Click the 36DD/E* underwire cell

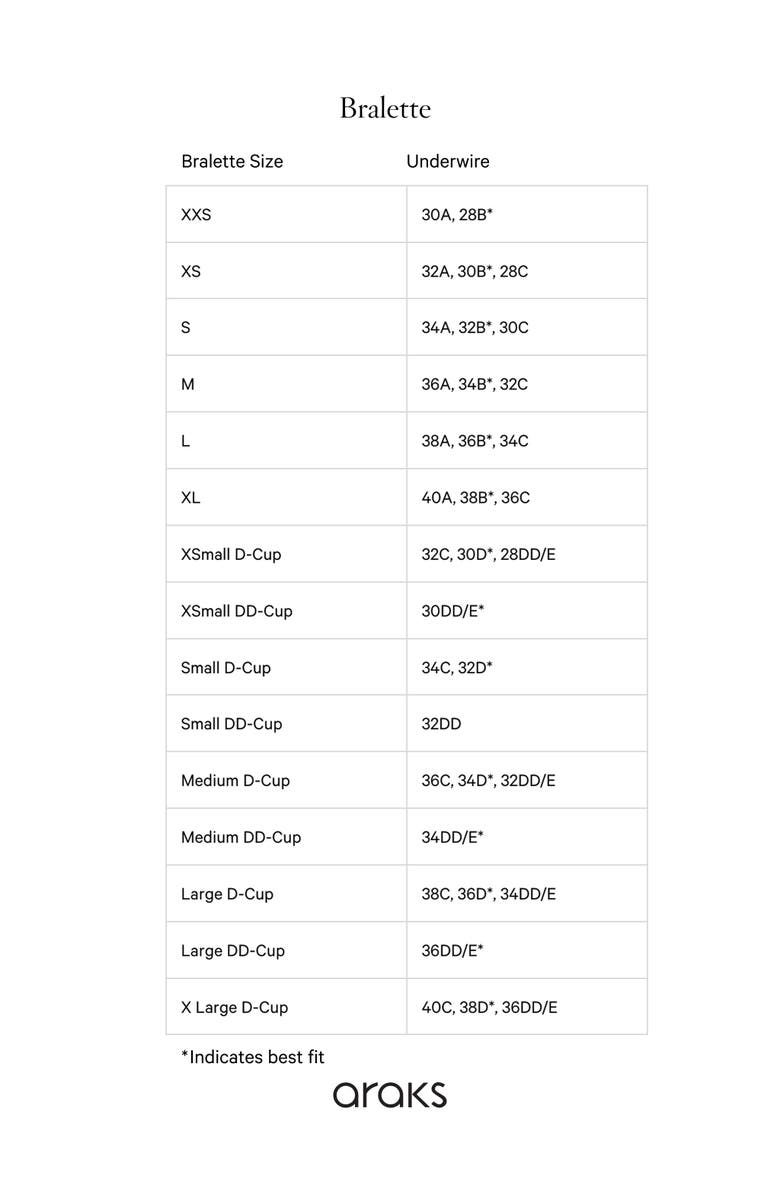(453, 950)
